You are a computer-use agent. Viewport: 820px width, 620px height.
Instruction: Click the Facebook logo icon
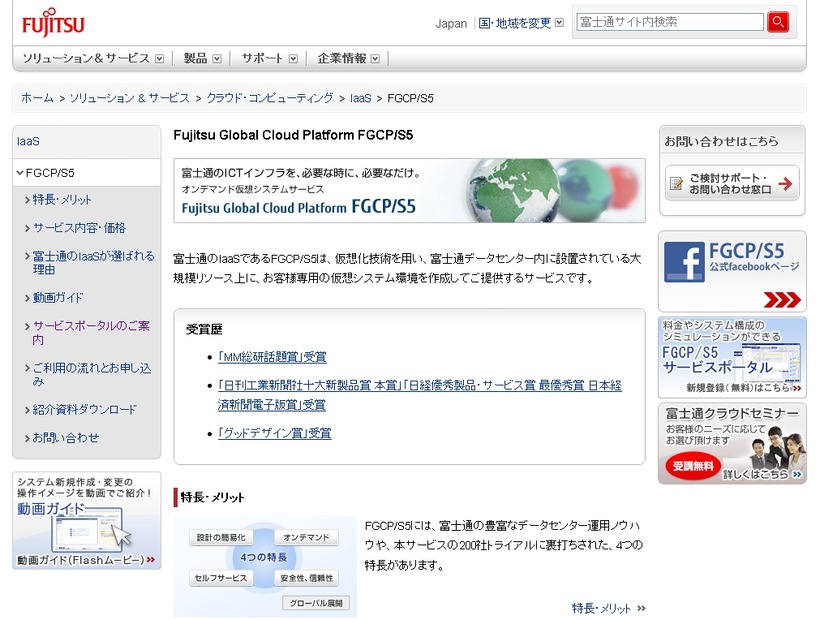coord(684,262)
